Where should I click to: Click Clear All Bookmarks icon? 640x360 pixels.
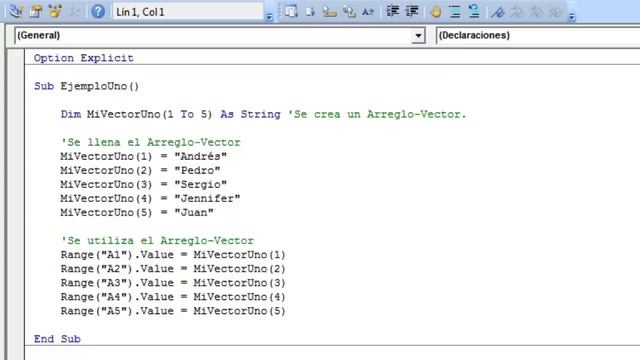click(556, 12)
